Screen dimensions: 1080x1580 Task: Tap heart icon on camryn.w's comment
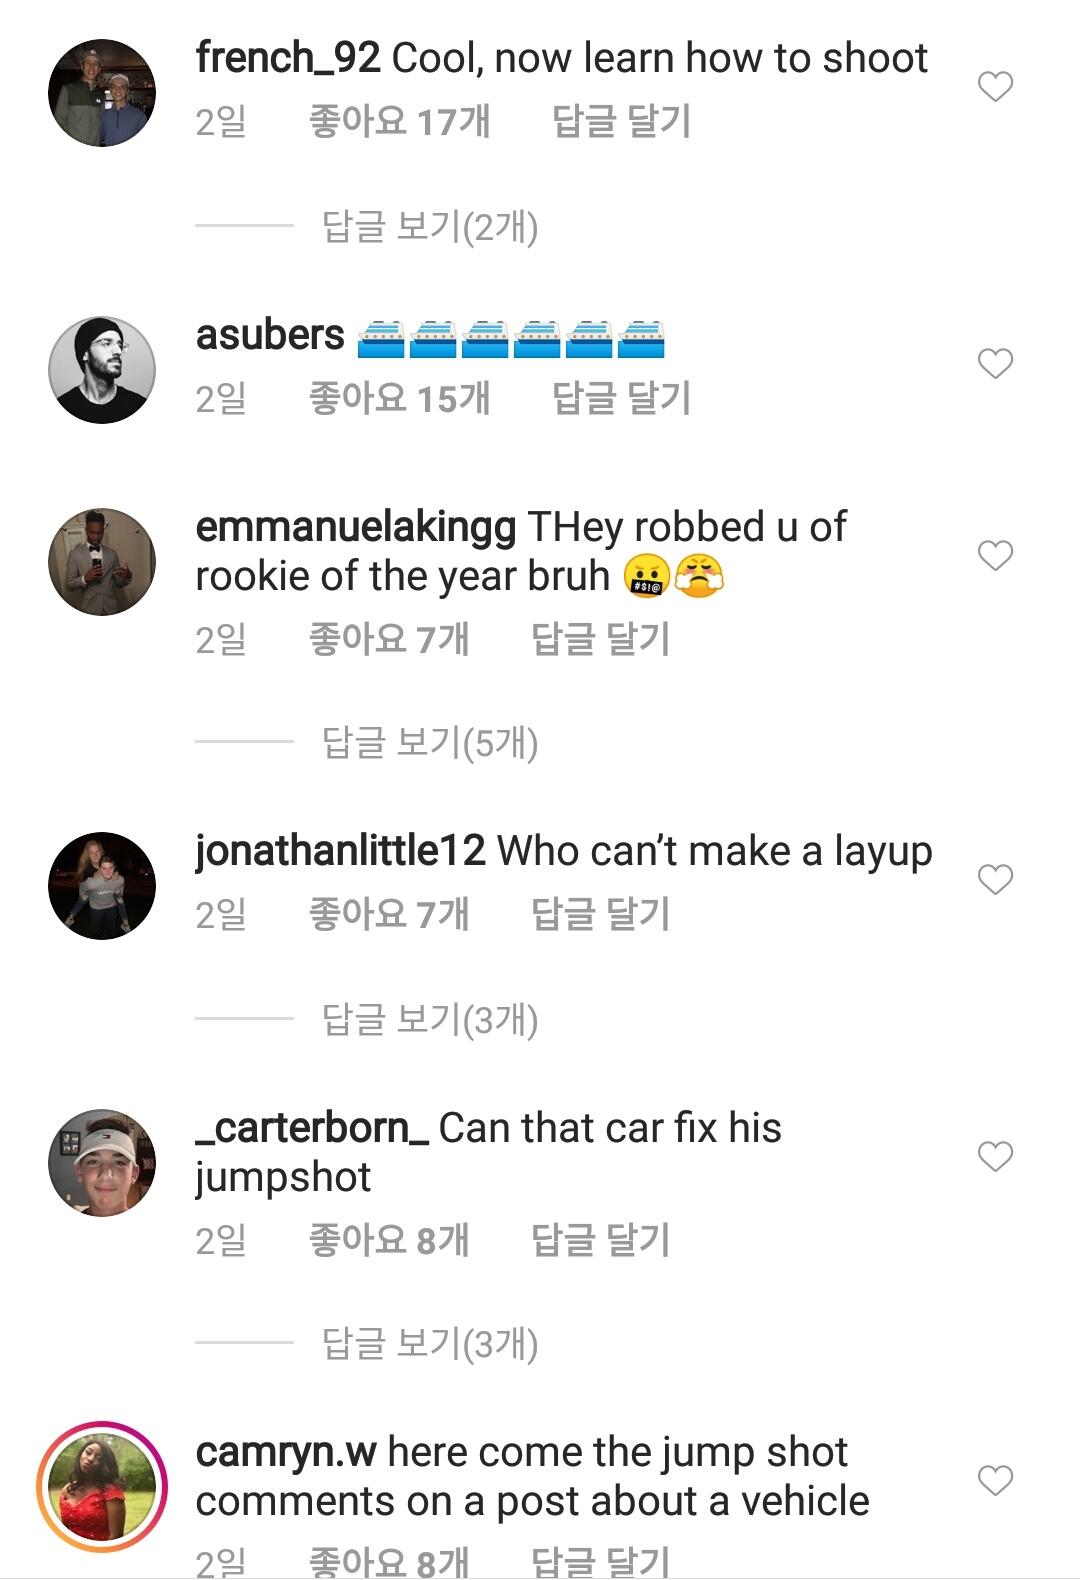(995, 1481)
